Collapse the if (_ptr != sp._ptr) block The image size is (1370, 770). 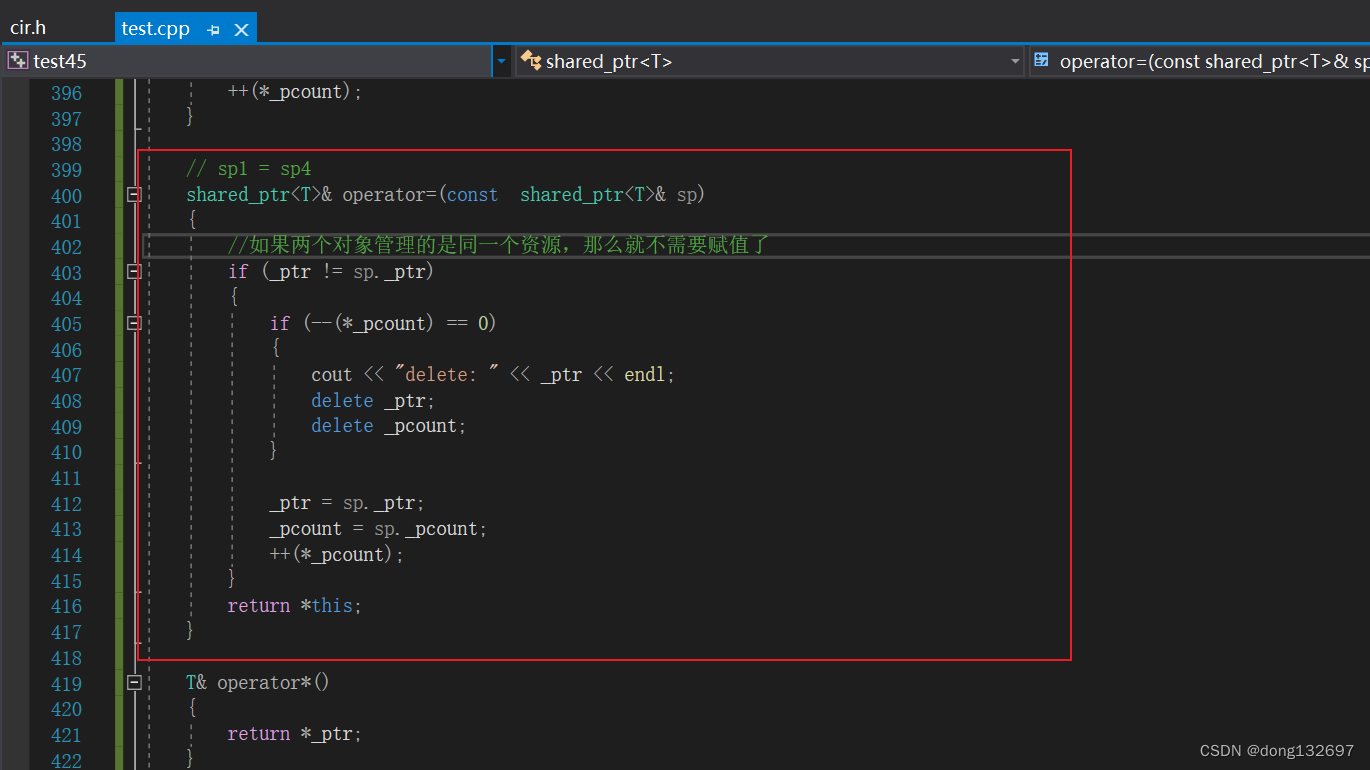pos(134,271)
